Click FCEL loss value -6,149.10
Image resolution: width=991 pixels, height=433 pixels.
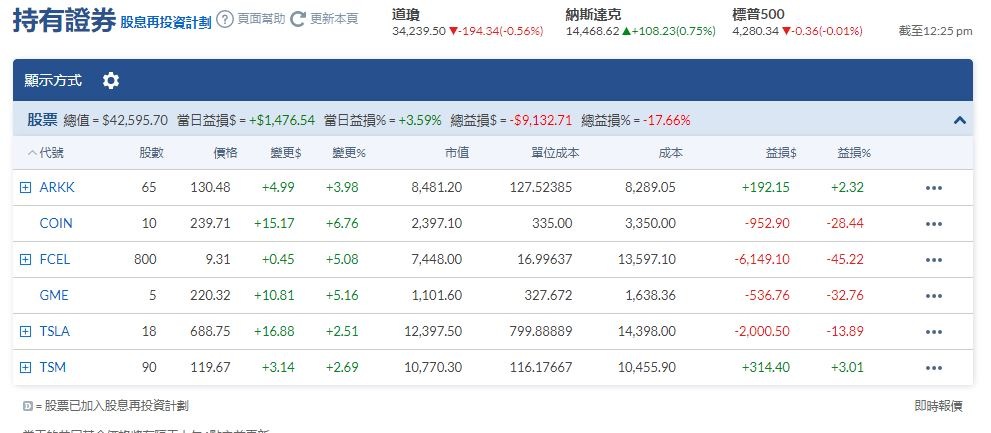click(762, 259)
